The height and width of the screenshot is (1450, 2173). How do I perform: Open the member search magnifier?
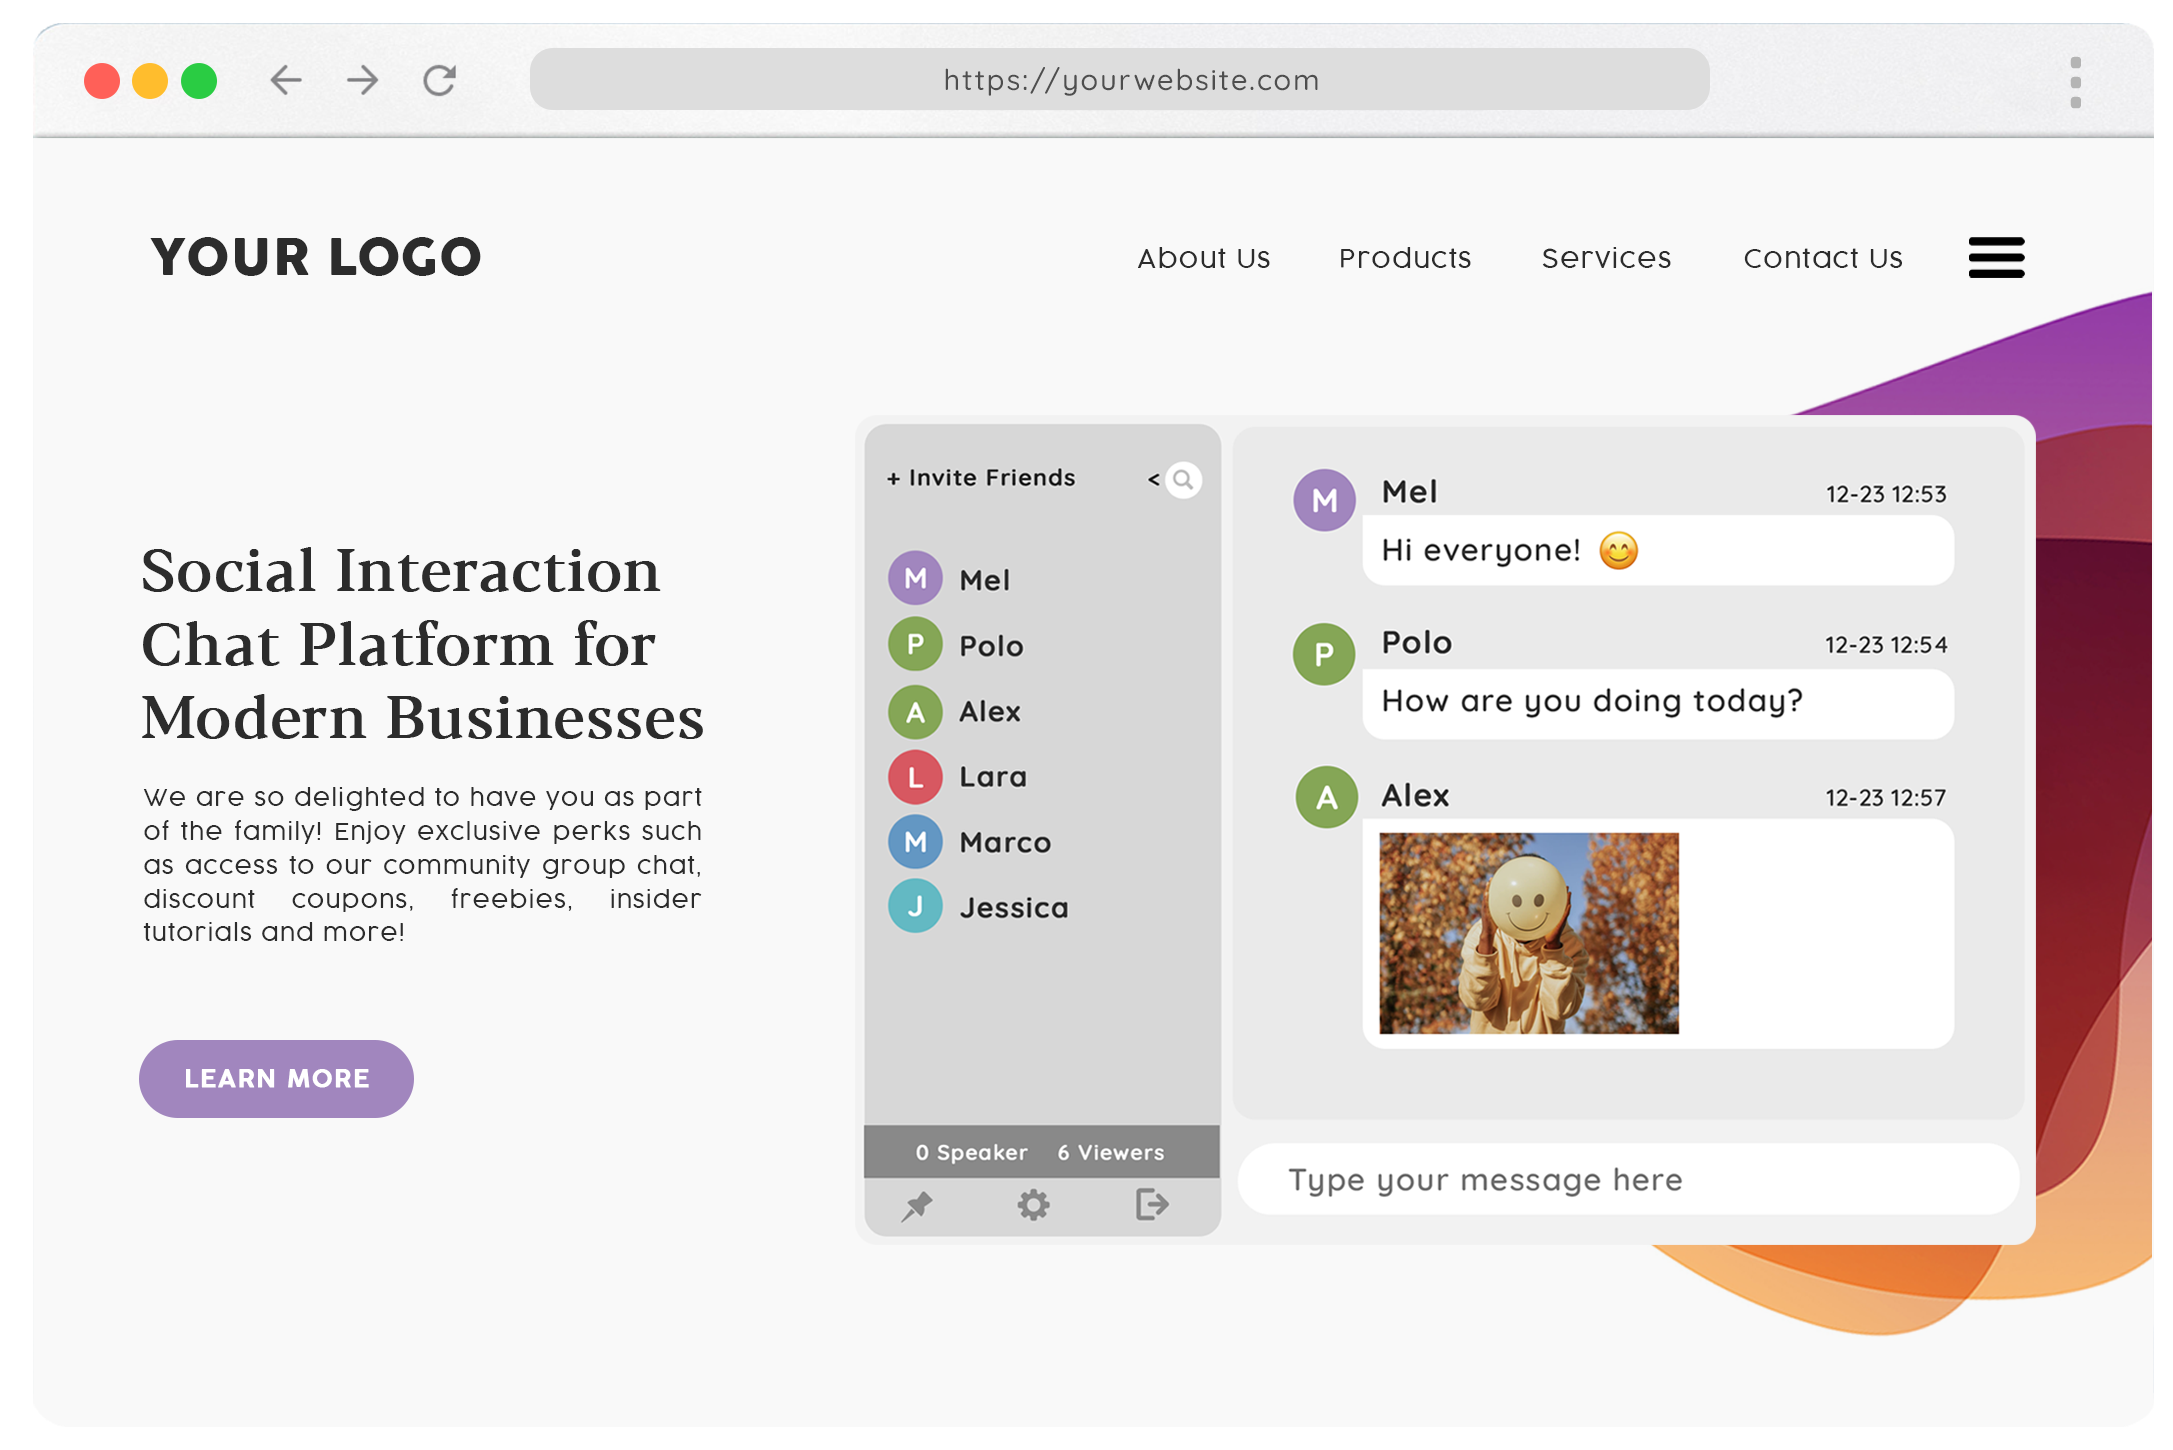[1184, 480]
